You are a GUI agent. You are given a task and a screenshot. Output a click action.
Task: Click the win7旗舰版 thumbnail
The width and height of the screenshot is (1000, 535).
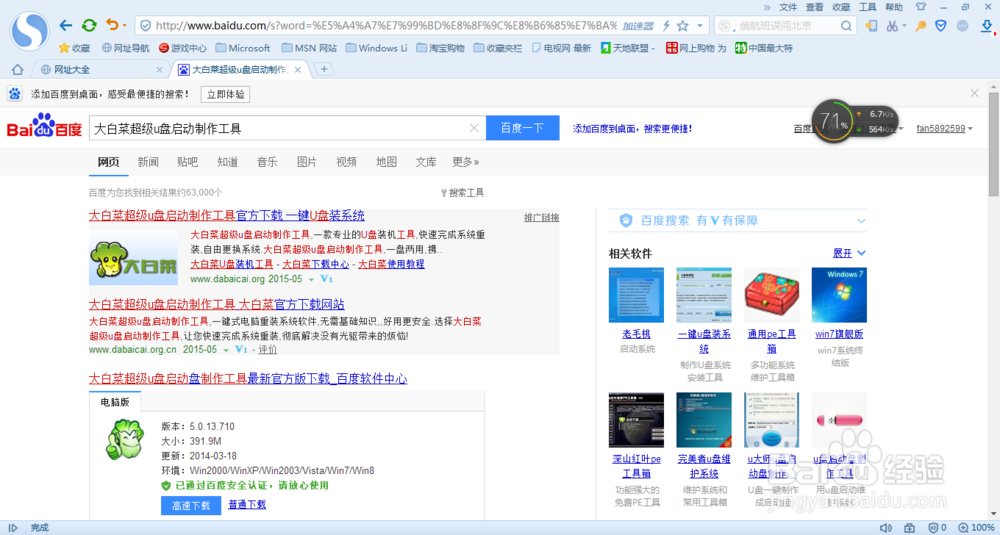(x=839, y=295)
